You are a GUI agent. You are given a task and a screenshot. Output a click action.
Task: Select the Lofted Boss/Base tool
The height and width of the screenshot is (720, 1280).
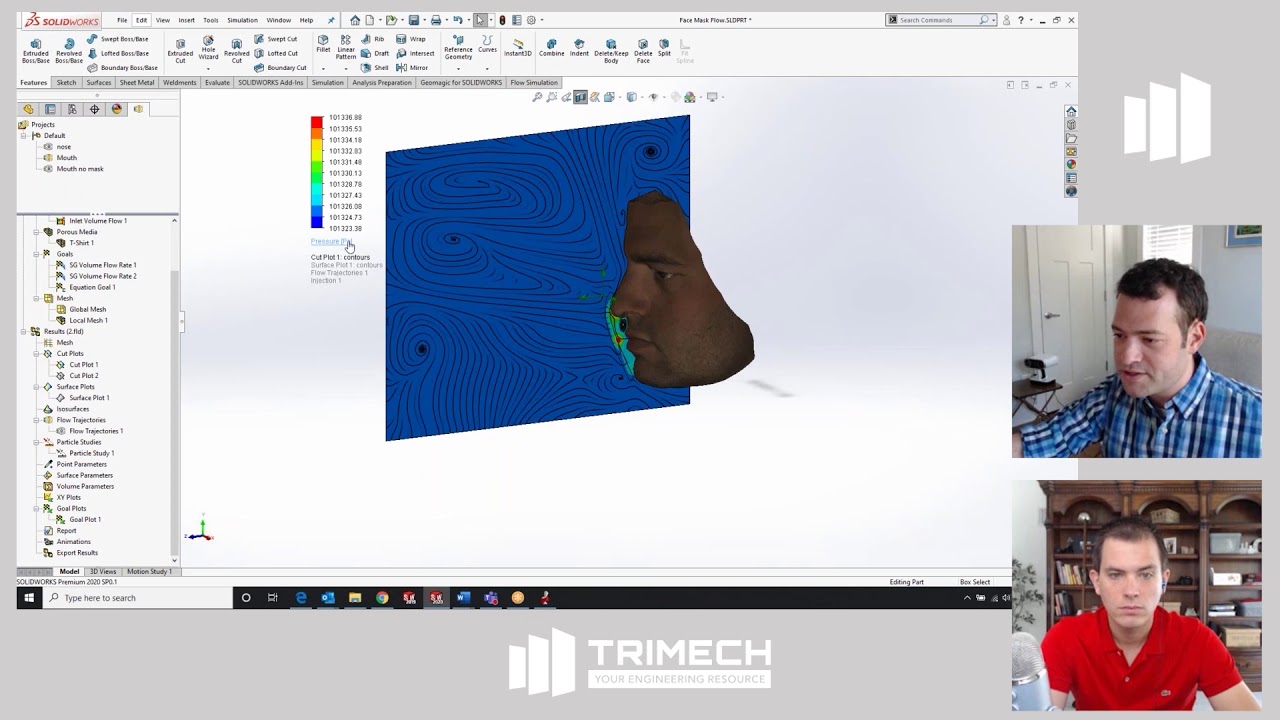[x=117, y=53]
